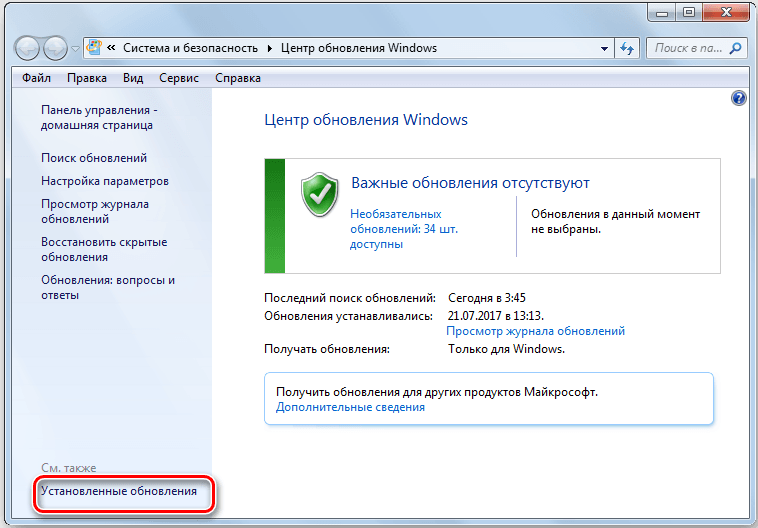Open sidebar 'Просмотр журнала обновлений'
Viewport: 758px width, 528px height.
click(x=95, y=212)
